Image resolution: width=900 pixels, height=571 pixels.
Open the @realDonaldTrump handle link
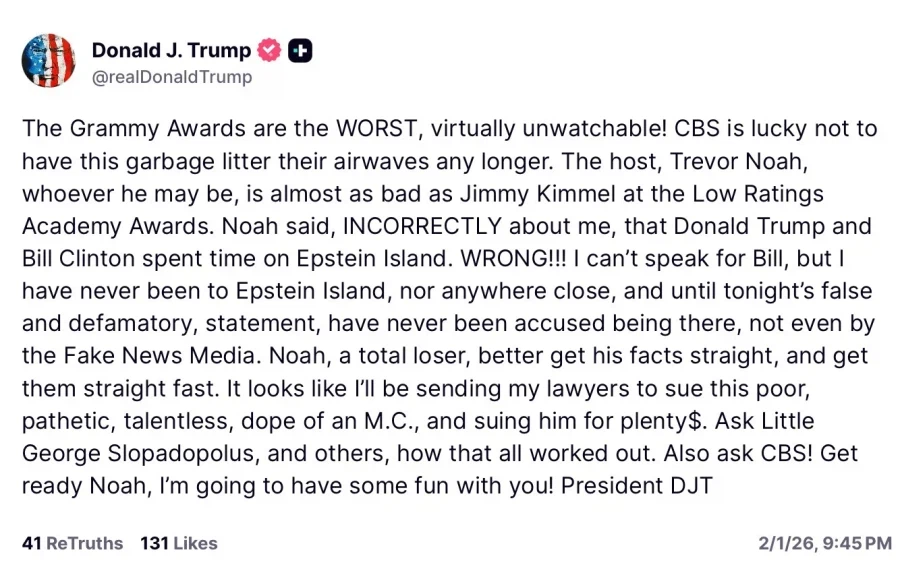coord(172,77)
